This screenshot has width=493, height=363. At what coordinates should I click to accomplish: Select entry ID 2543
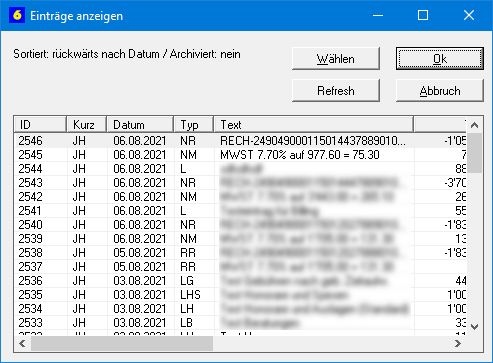240,183
